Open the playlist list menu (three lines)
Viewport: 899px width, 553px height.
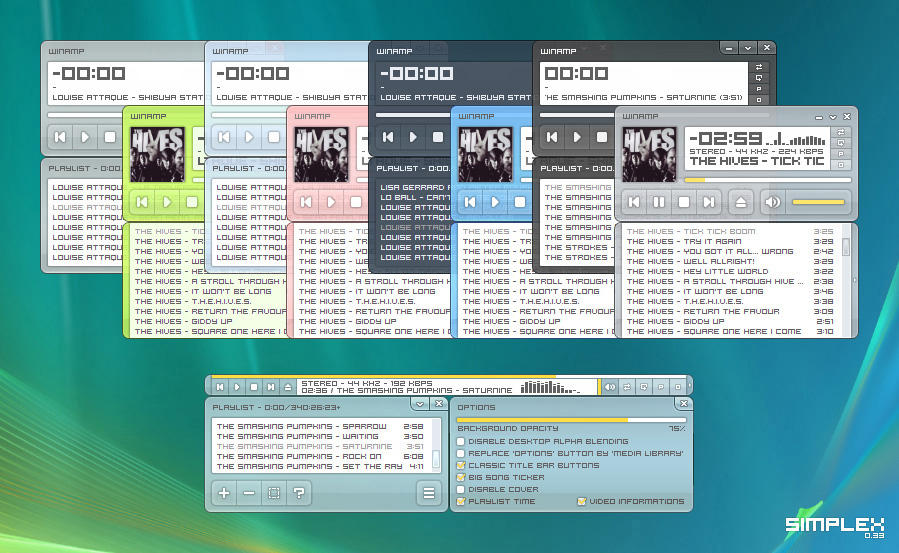pos(429,493)
